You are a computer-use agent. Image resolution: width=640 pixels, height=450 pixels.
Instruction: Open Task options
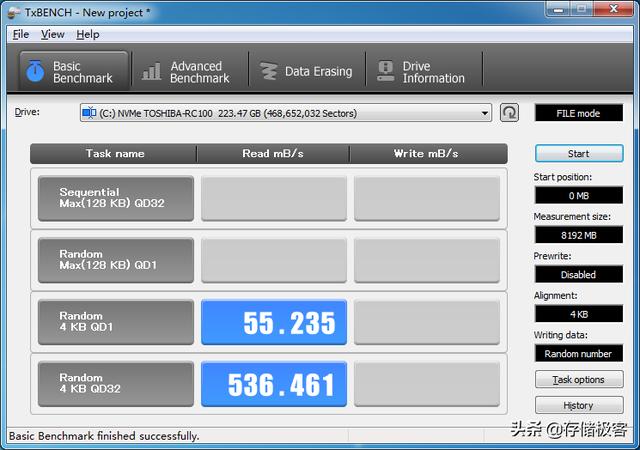579,379
